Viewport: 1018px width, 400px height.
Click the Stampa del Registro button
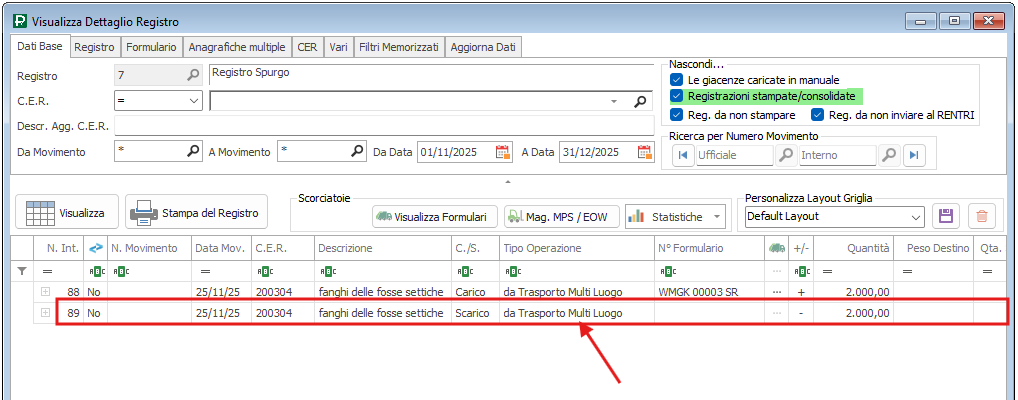point(196,213)
